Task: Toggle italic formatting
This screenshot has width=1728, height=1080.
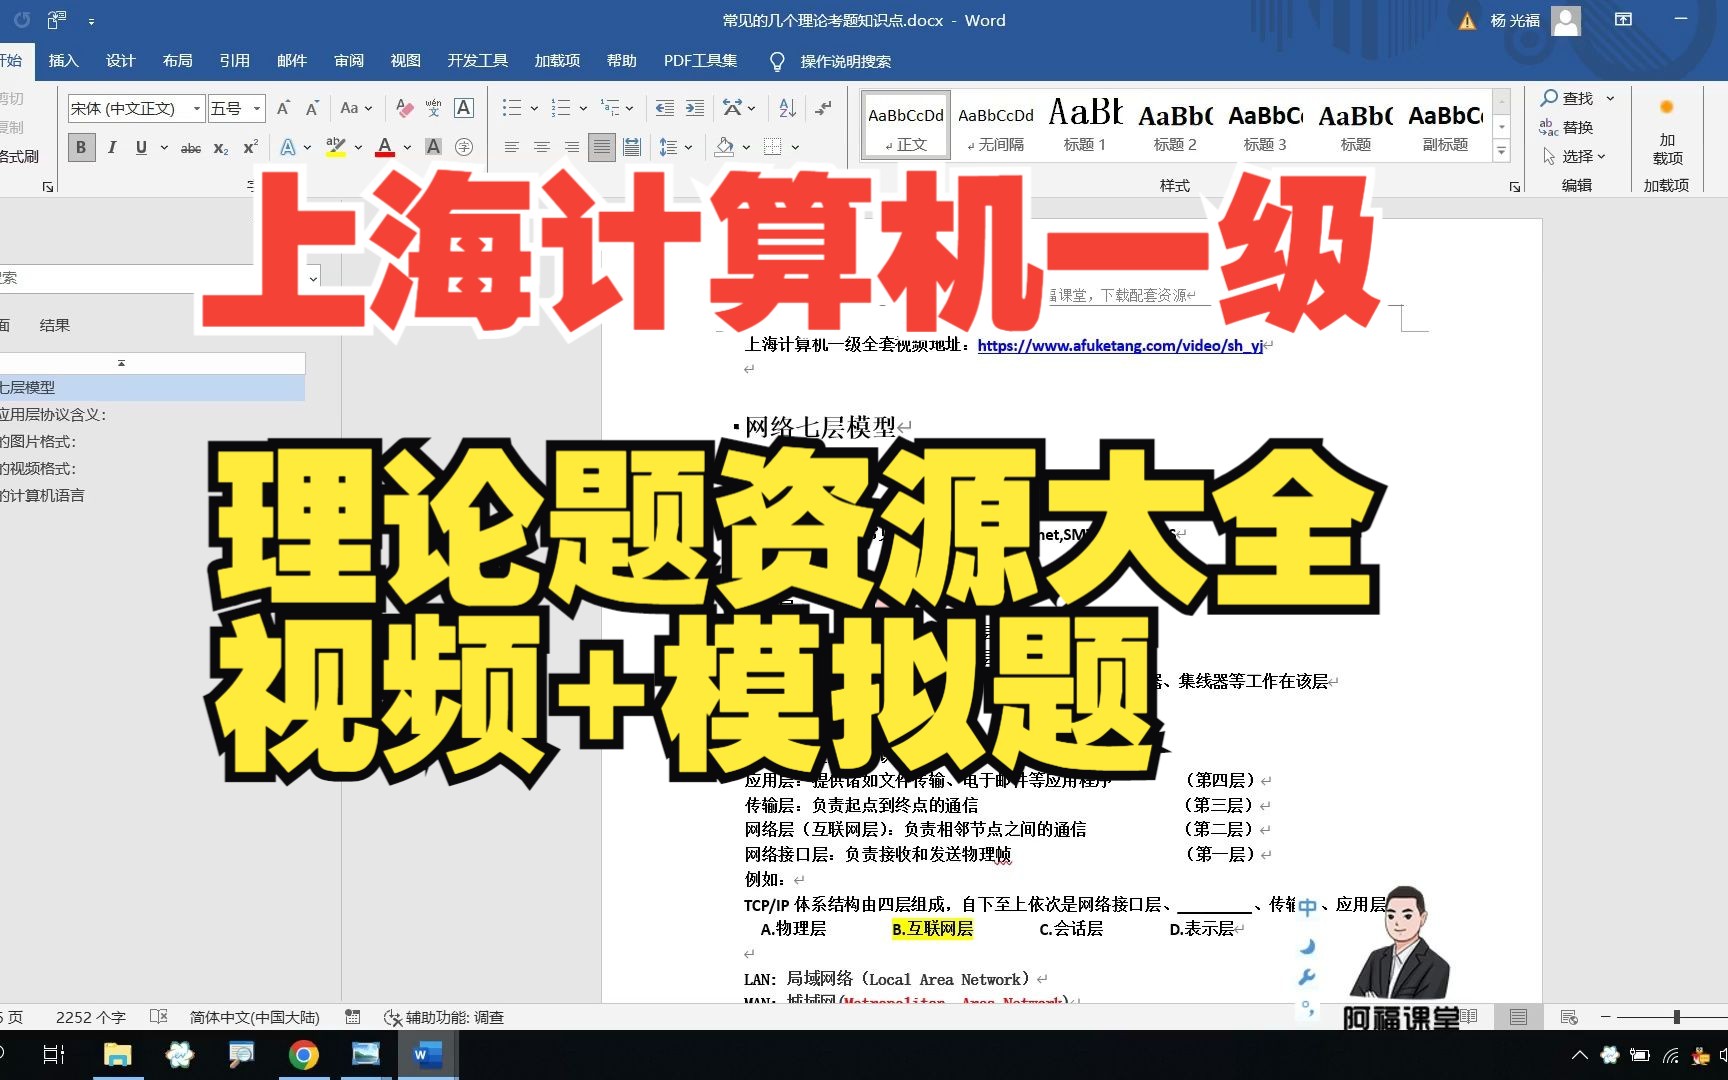Action: click(x=112, y=147)
